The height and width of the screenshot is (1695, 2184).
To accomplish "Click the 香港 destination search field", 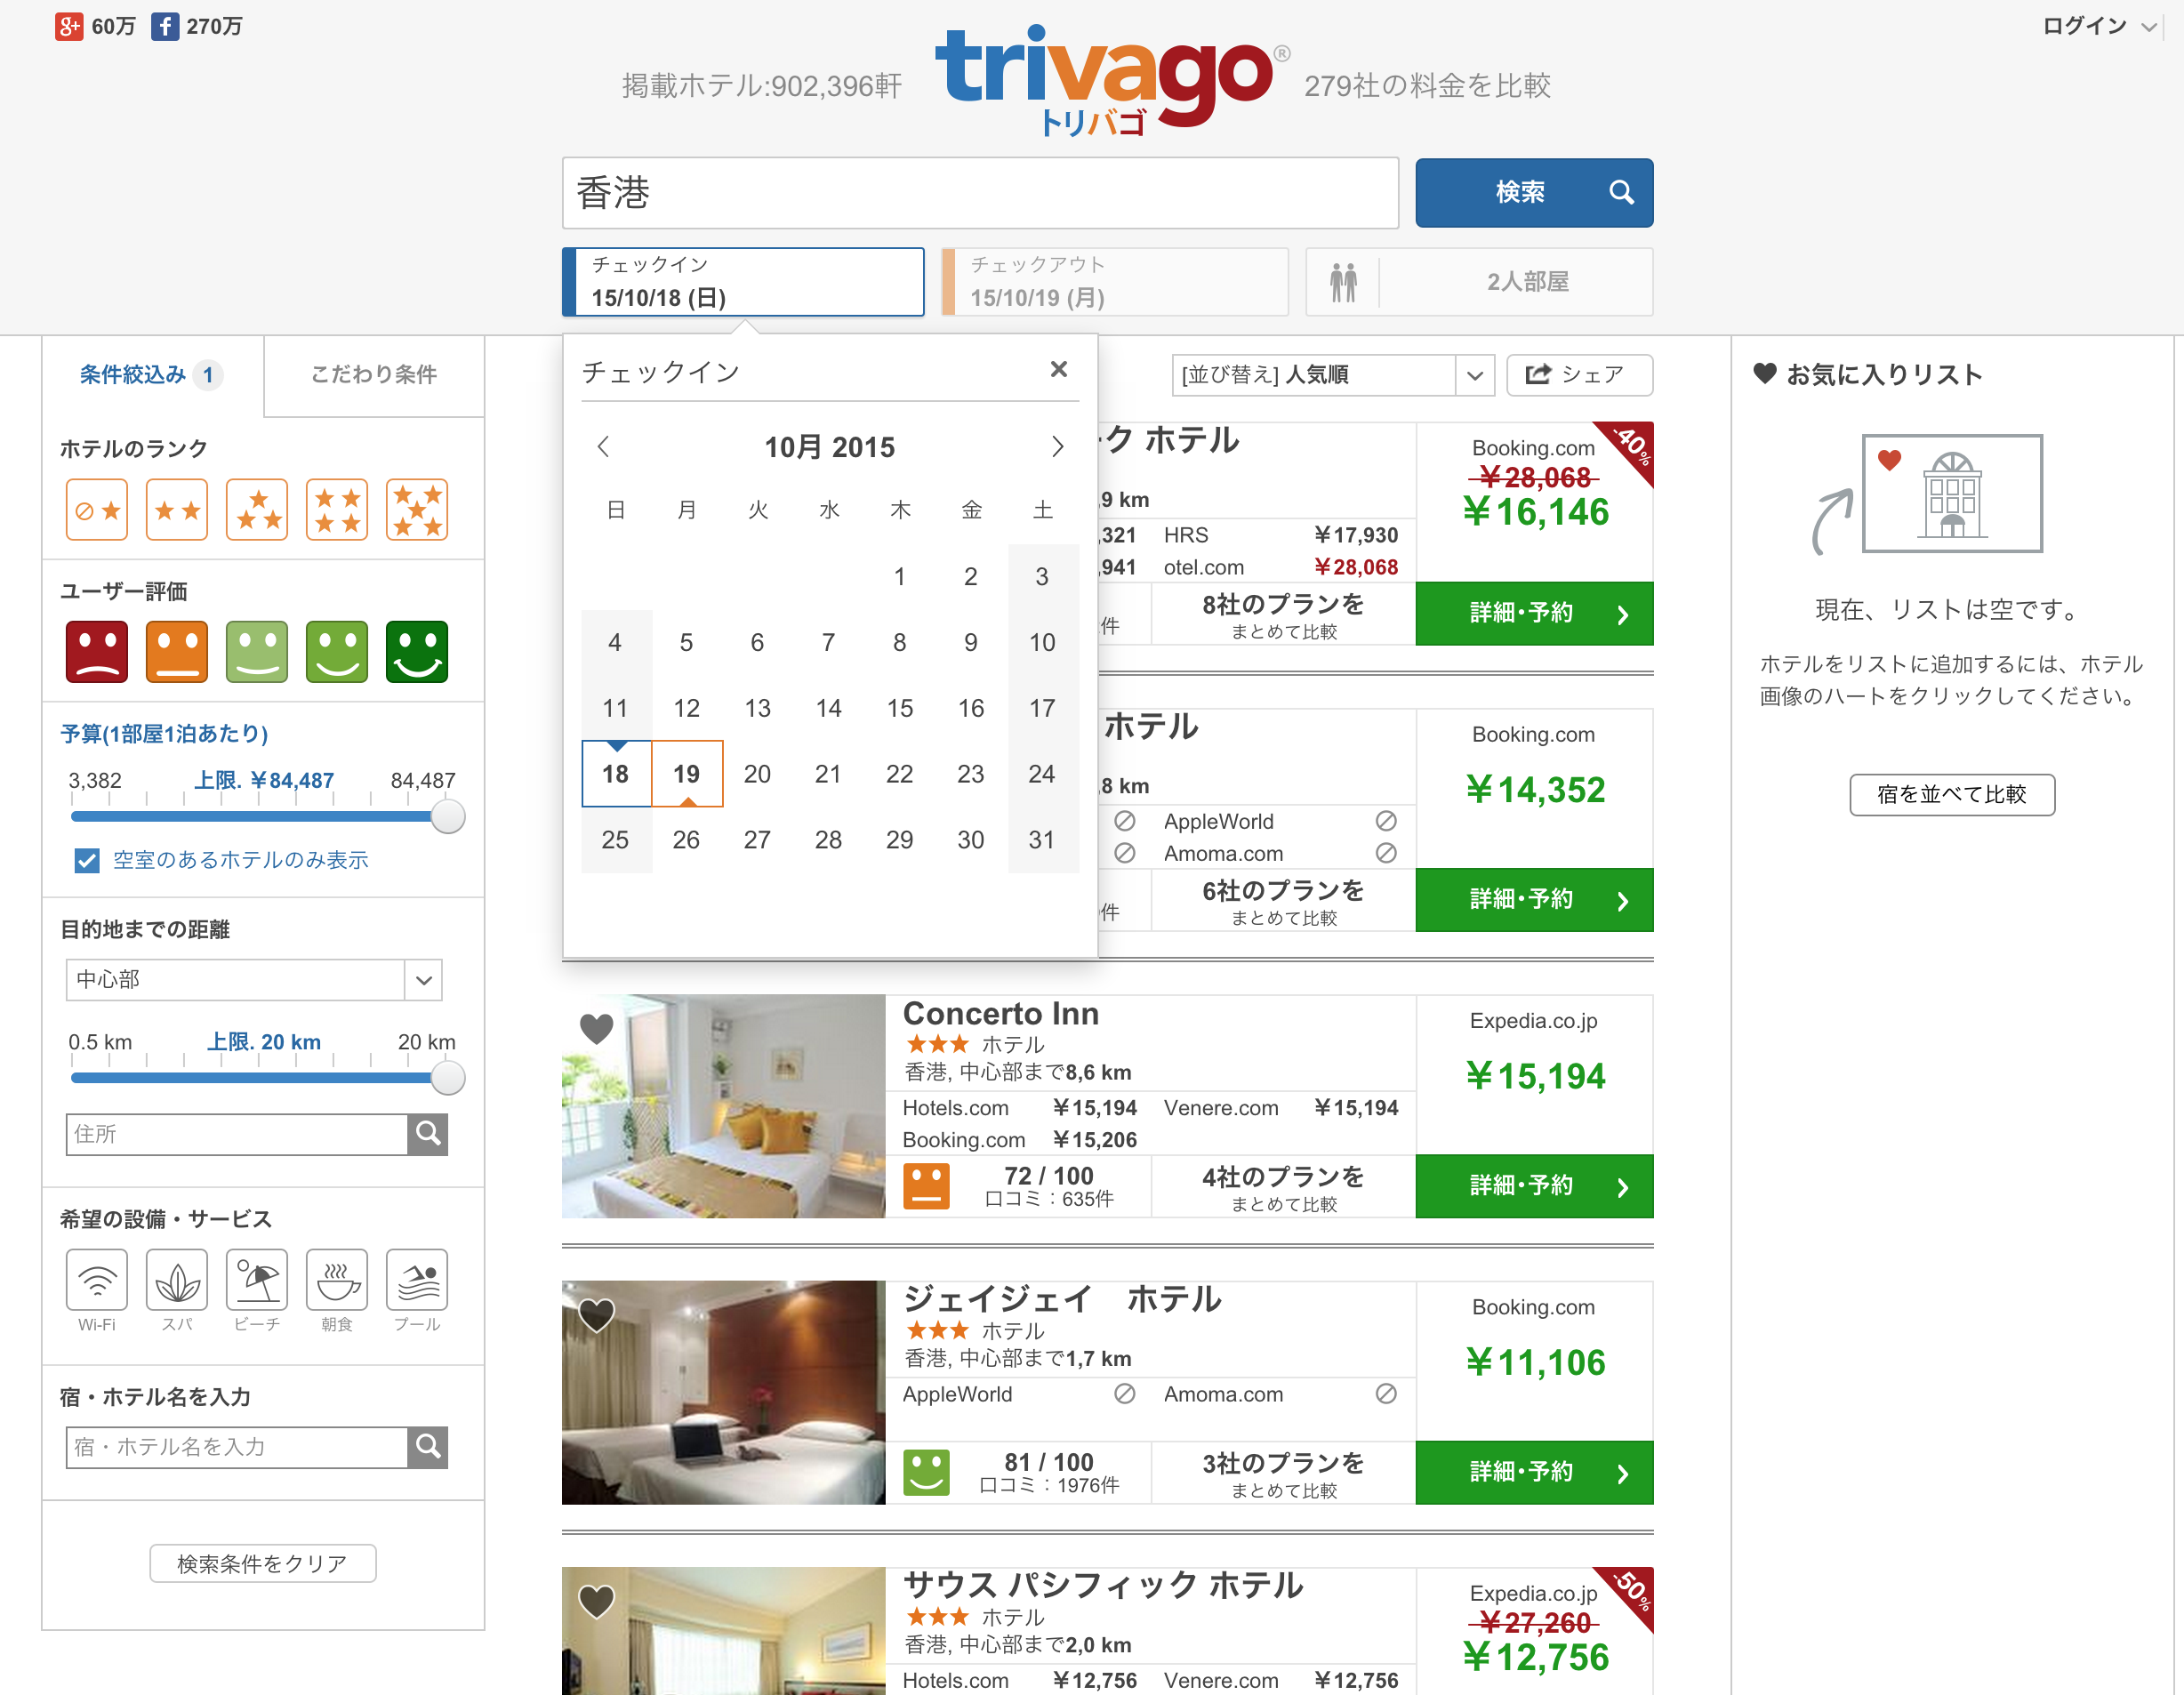I will [x=980, y=192].
